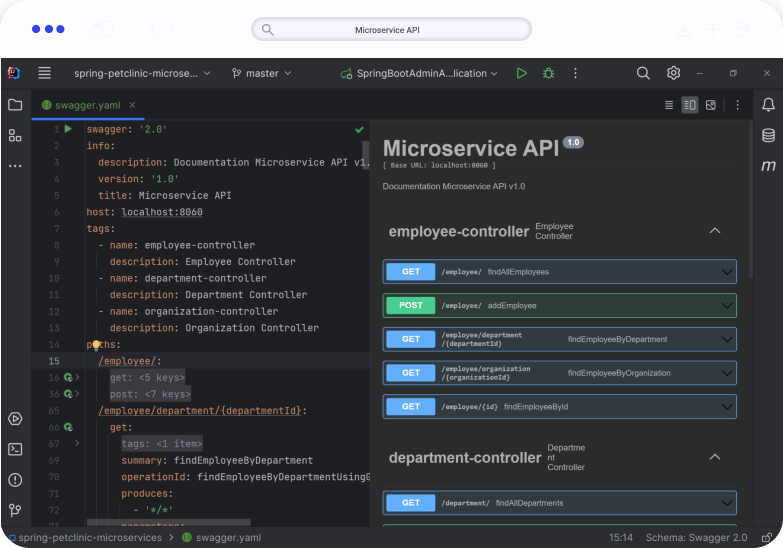This screenshot has height=548, width=783.
Task: Click the JetBrains IDE logo icon
Action: [x=14, y=73]
